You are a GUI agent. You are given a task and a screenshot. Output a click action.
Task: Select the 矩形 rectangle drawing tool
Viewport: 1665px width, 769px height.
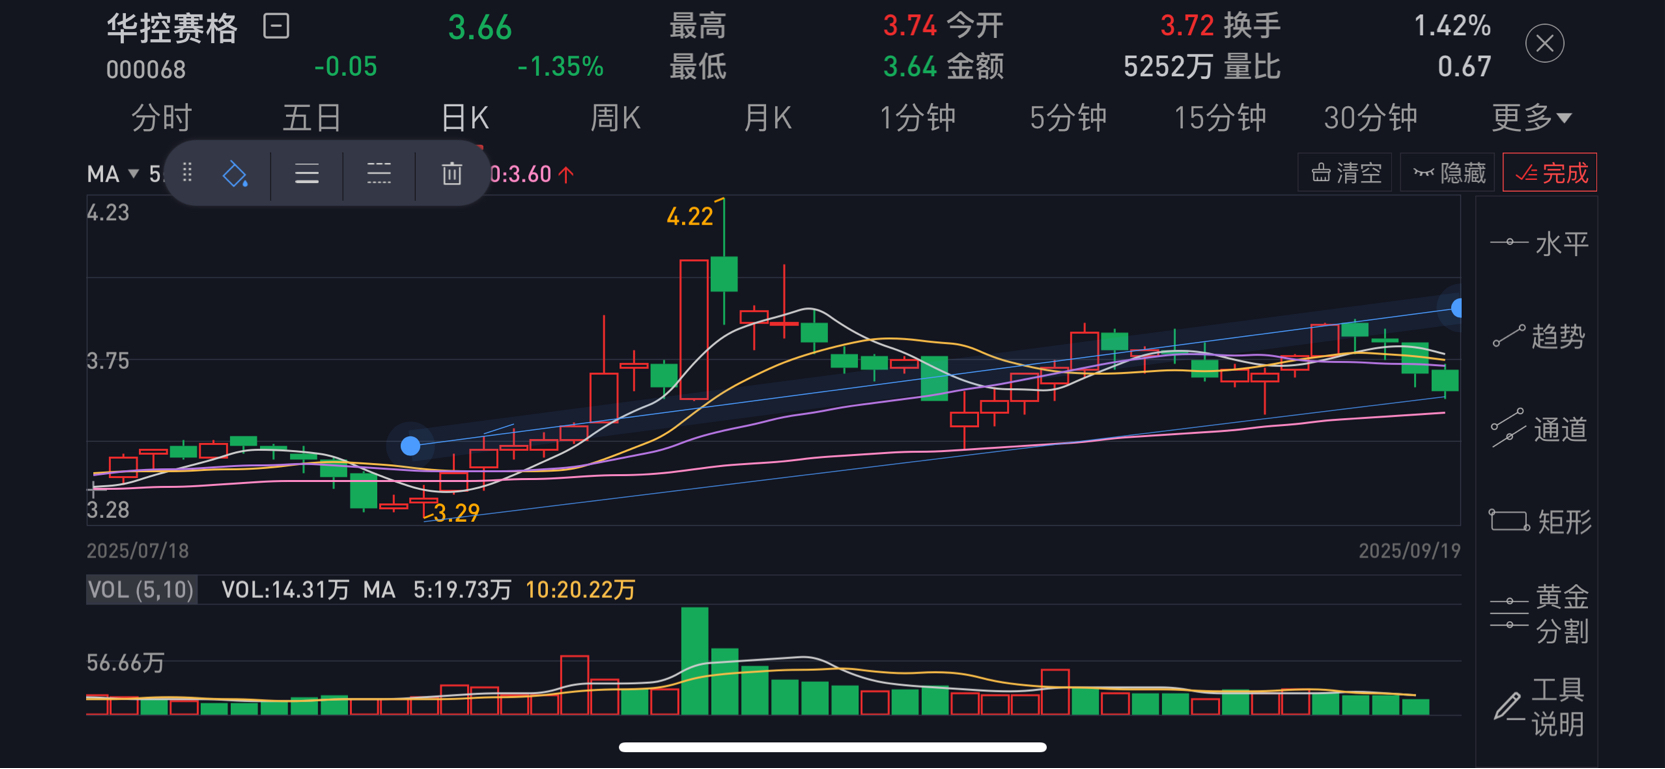pyautogui.click(x=1539, y=521)
